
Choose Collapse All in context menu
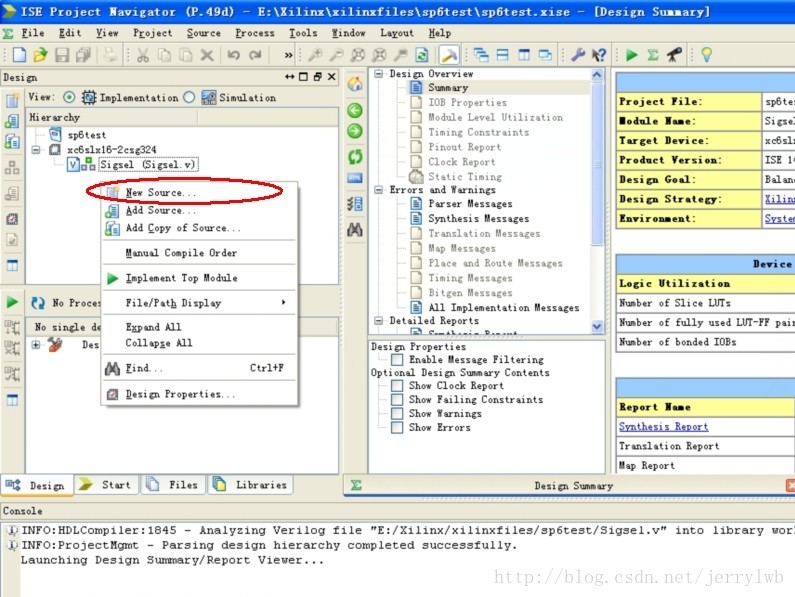[x=199, y=343]
